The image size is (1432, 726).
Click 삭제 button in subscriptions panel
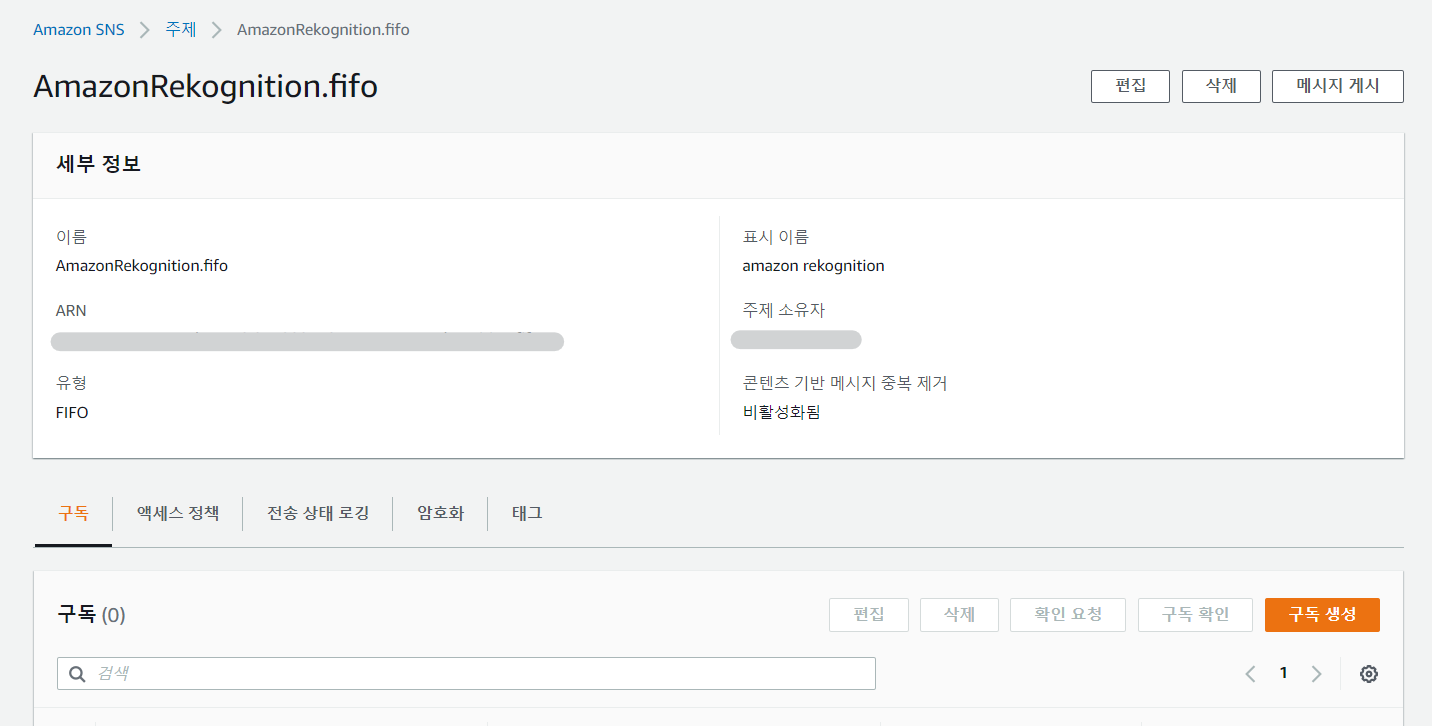959,615
